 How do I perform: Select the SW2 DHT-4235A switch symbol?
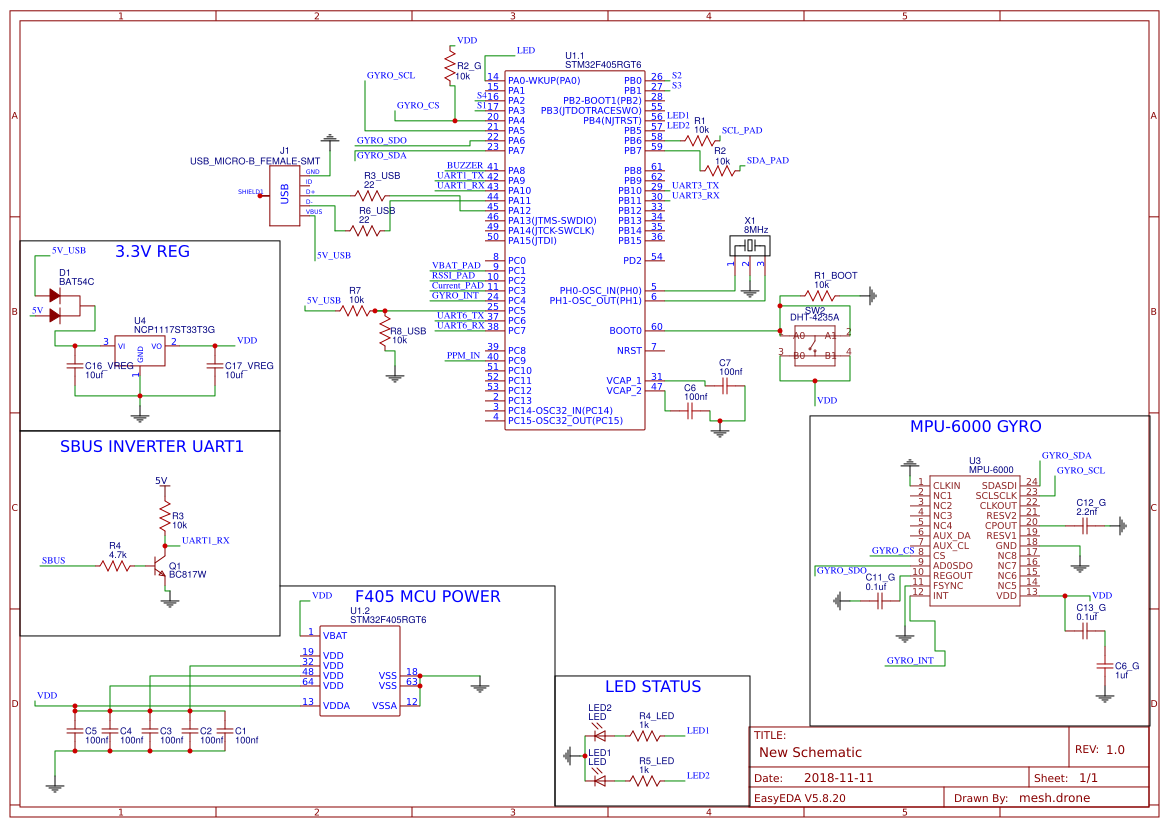pos(814,345)
